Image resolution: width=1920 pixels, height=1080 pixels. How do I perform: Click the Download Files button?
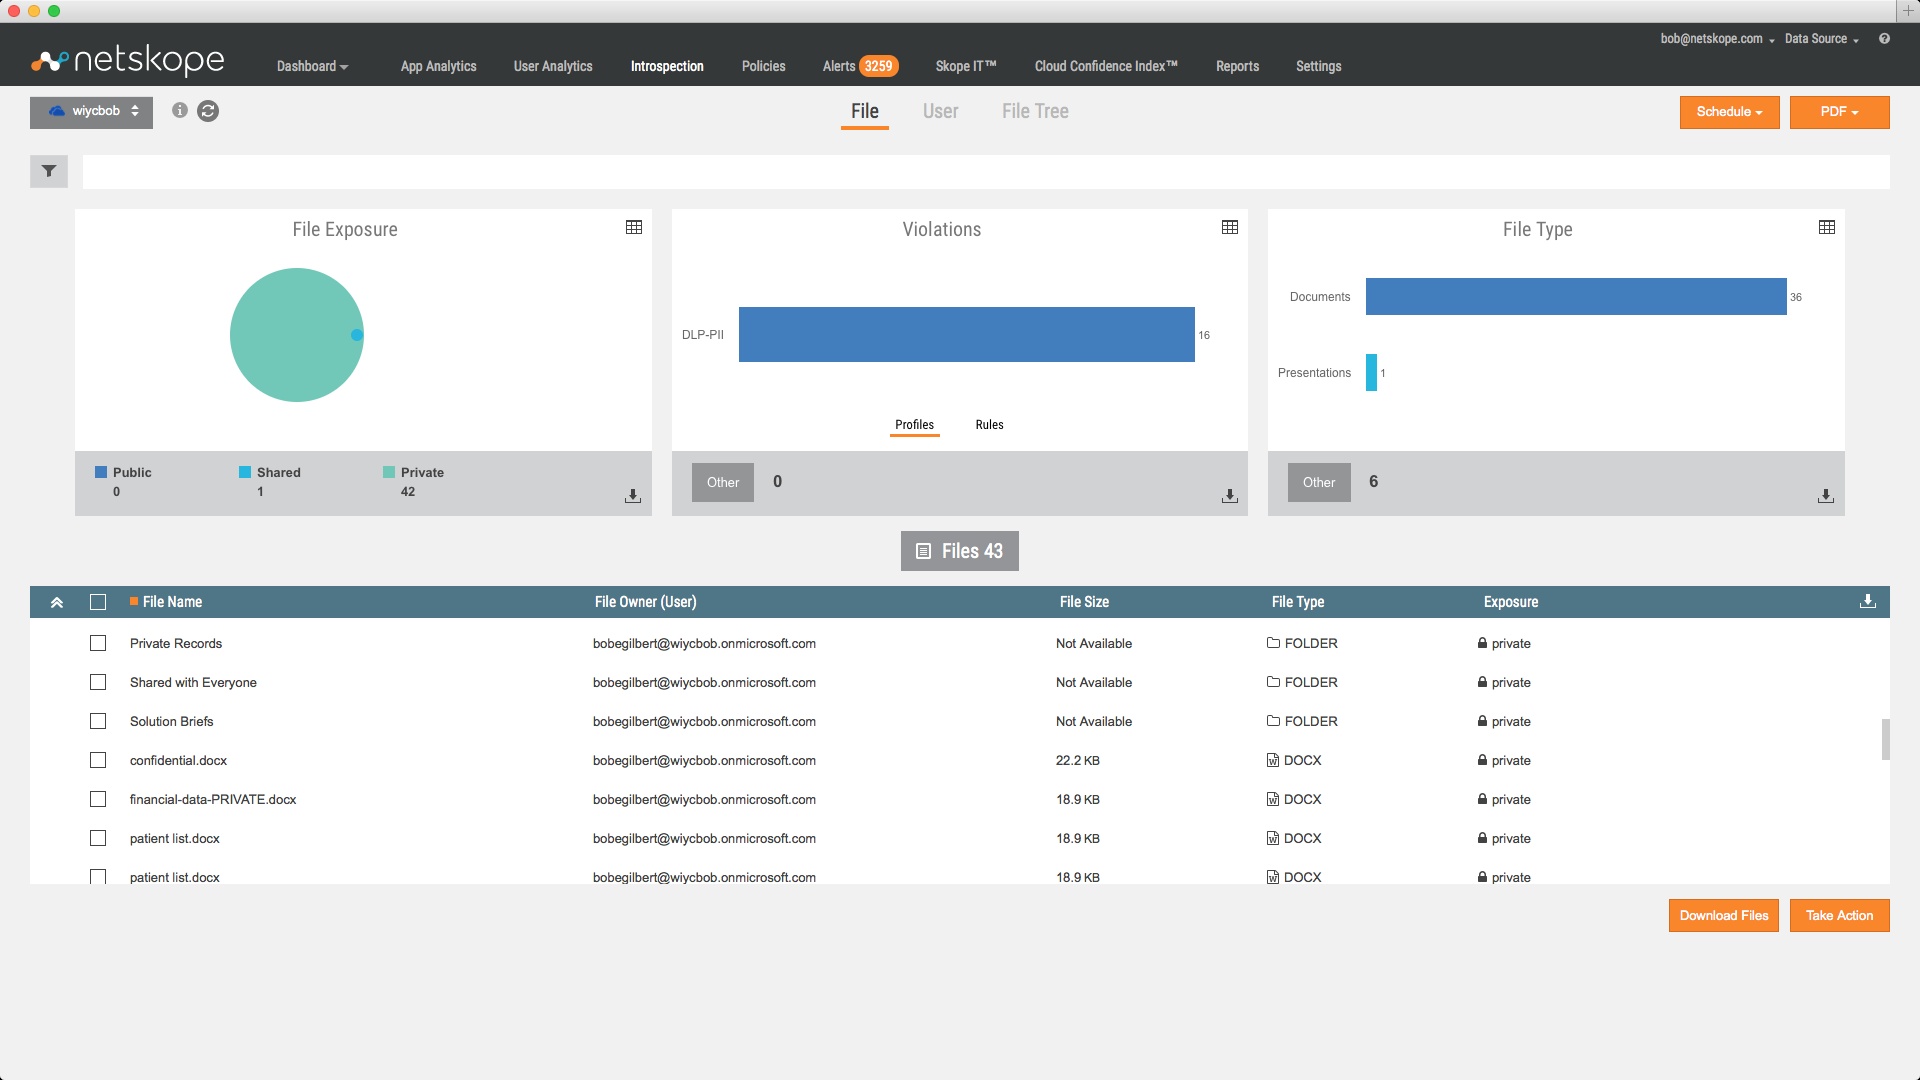[x=1723, y=915]
